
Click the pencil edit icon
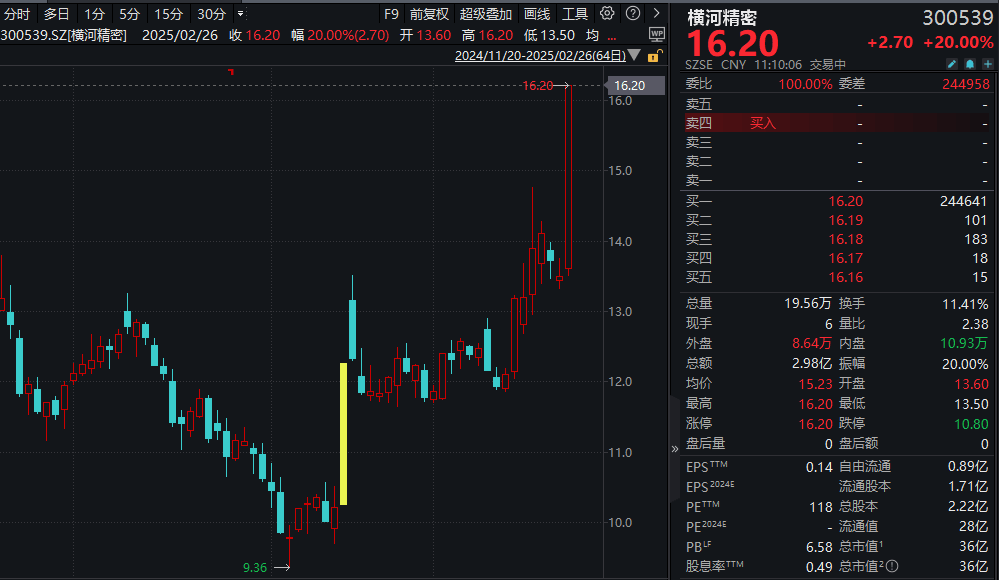pos(952,64)
